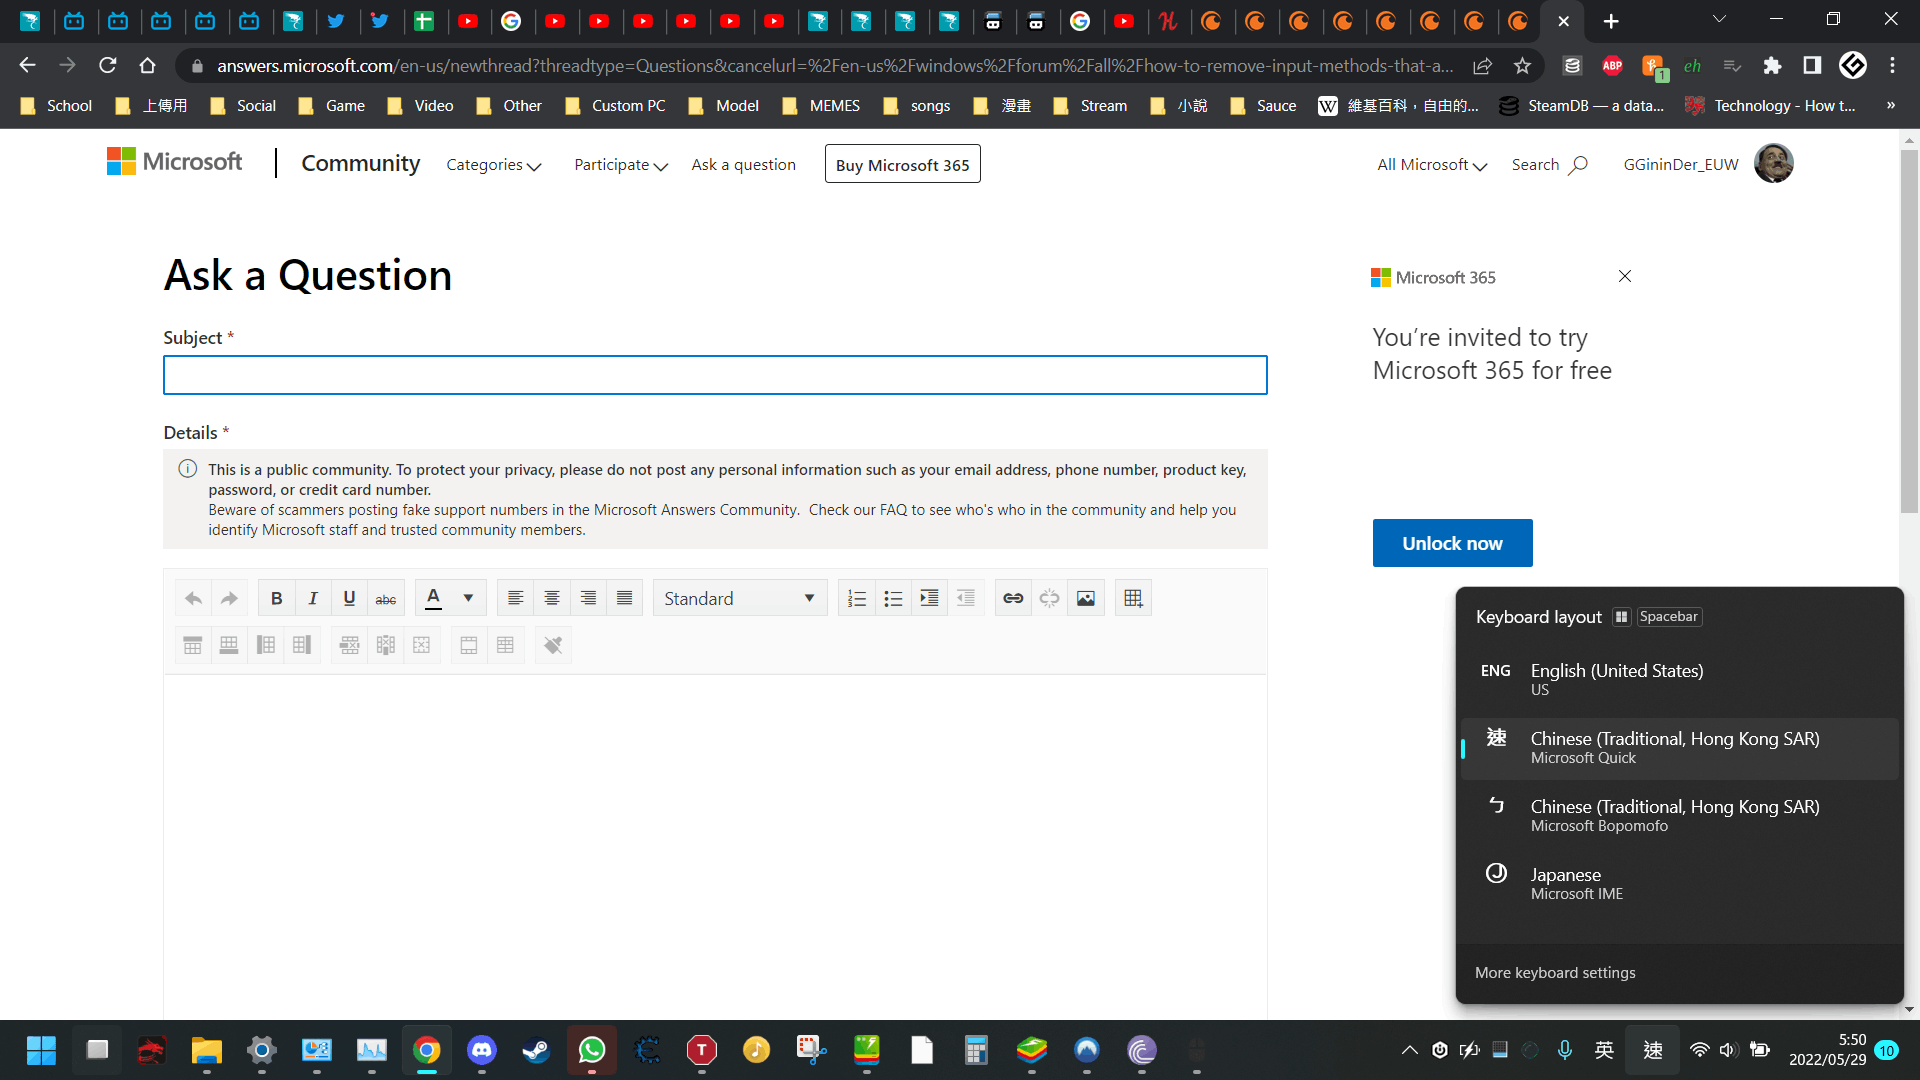Launch Steam from the taskbar

click(x=536, y=1050)
